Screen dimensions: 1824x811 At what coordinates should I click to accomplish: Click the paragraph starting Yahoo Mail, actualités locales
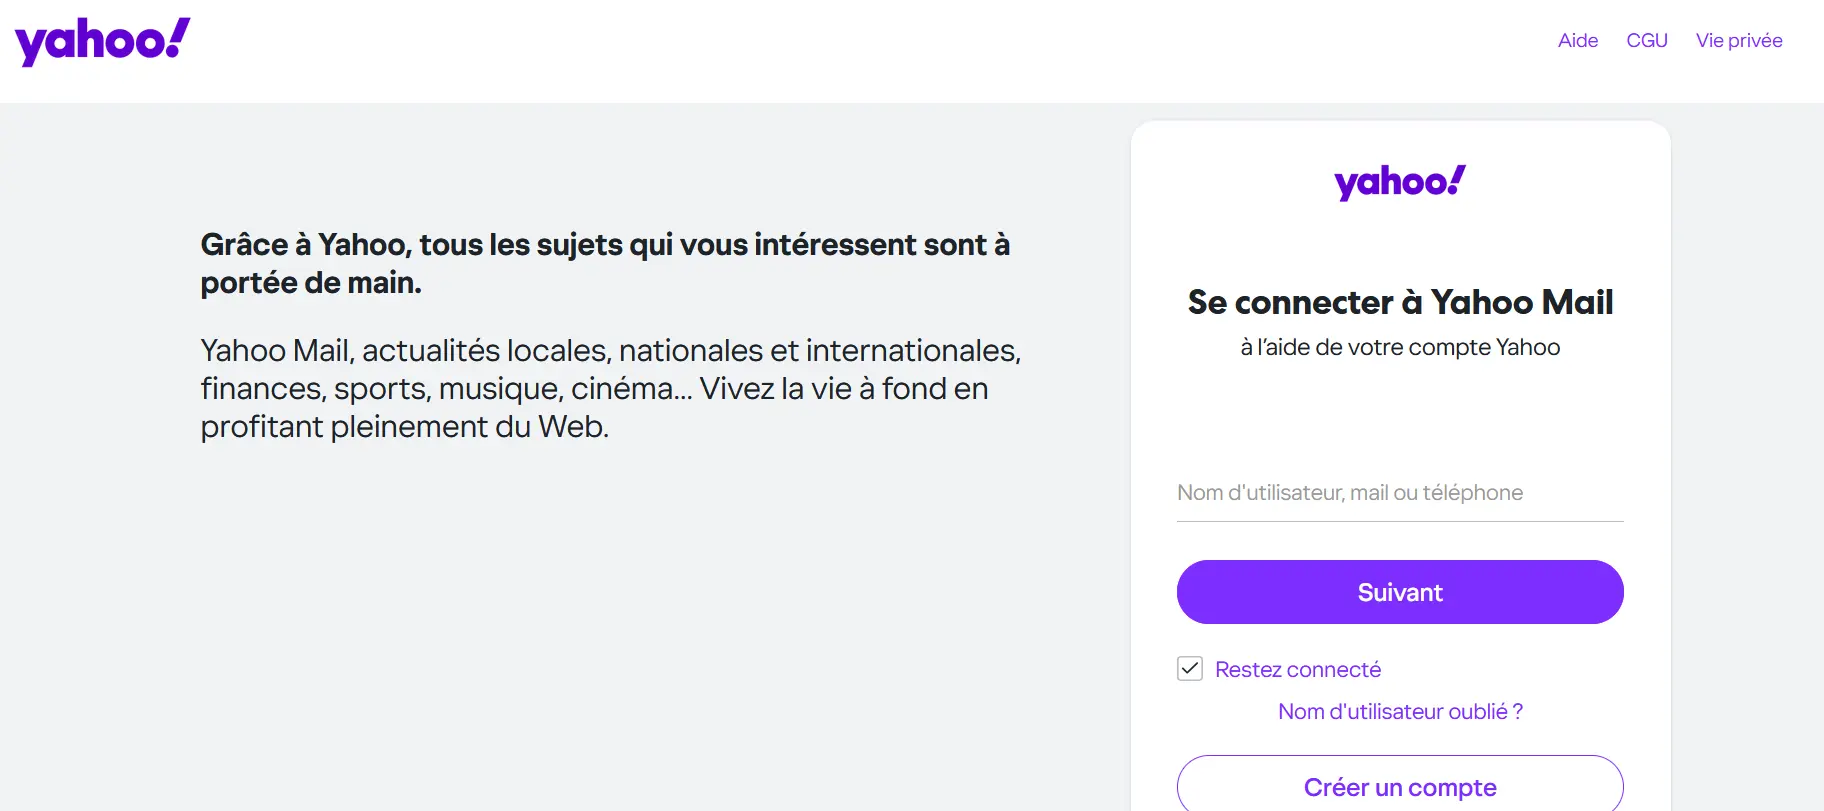(x=610, y=388)
